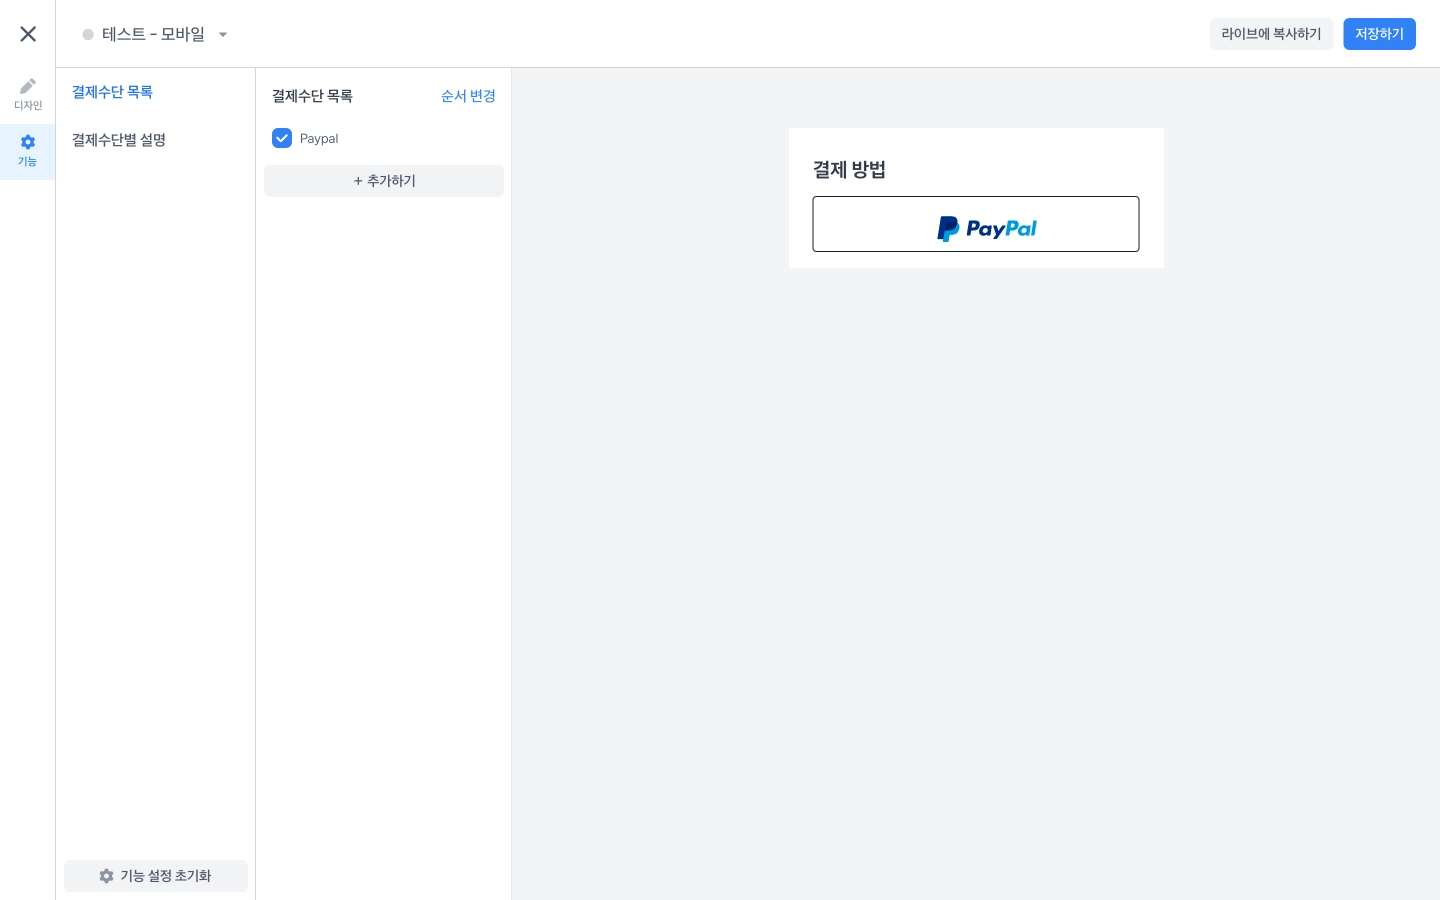Screen dimensions: 1440x900
Task: Click the 결제 방법 preview heading
Action: coord(849,170)
